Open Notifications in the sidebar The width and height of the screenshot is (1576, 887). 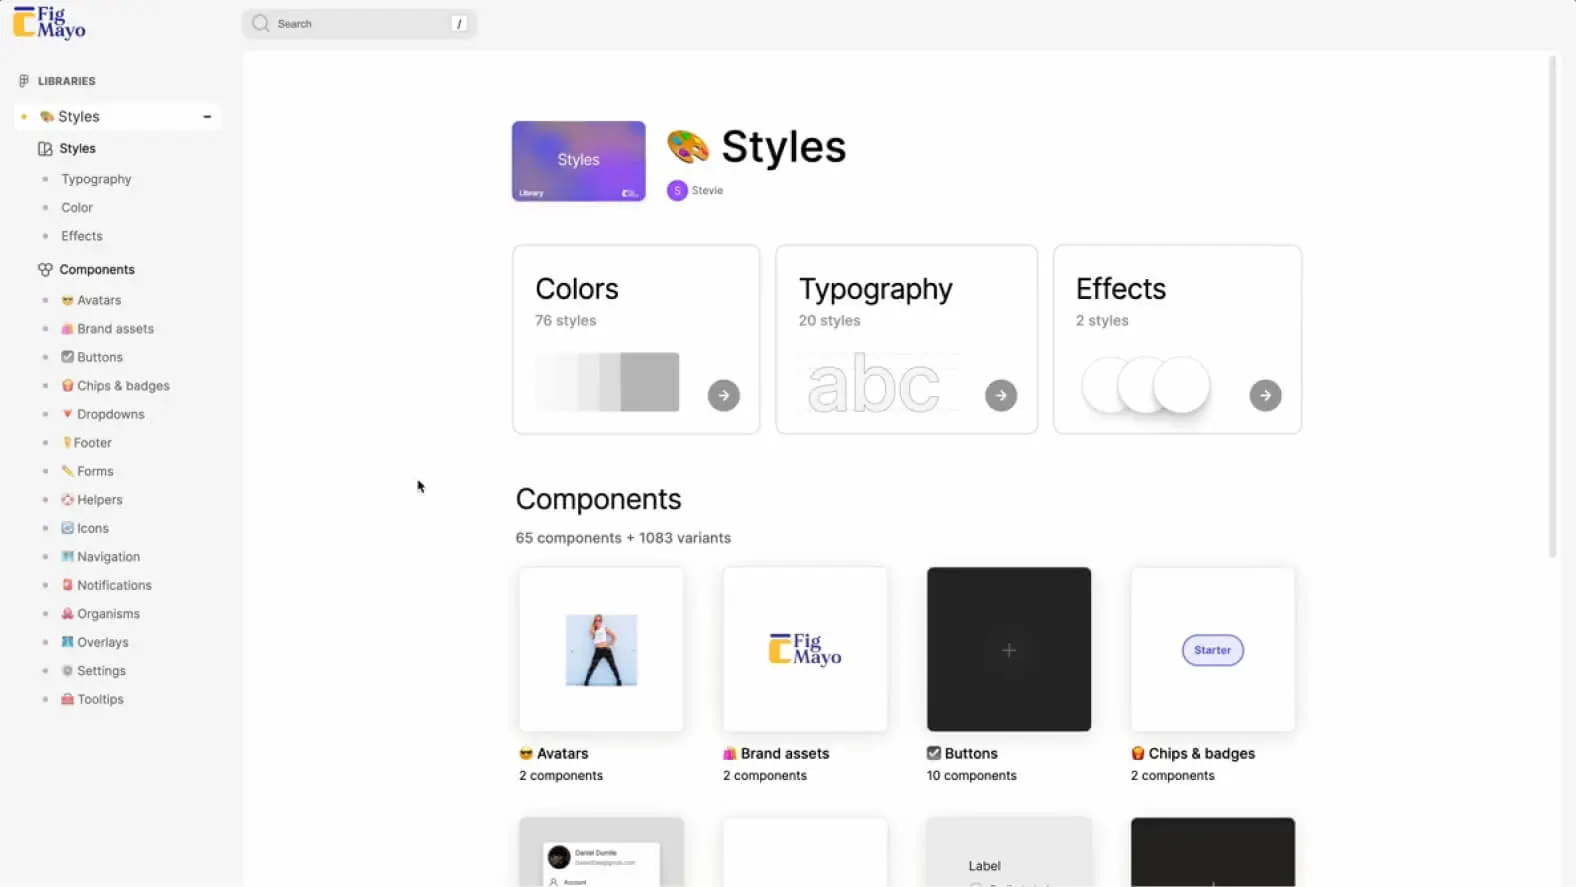(x=107, y=585)
